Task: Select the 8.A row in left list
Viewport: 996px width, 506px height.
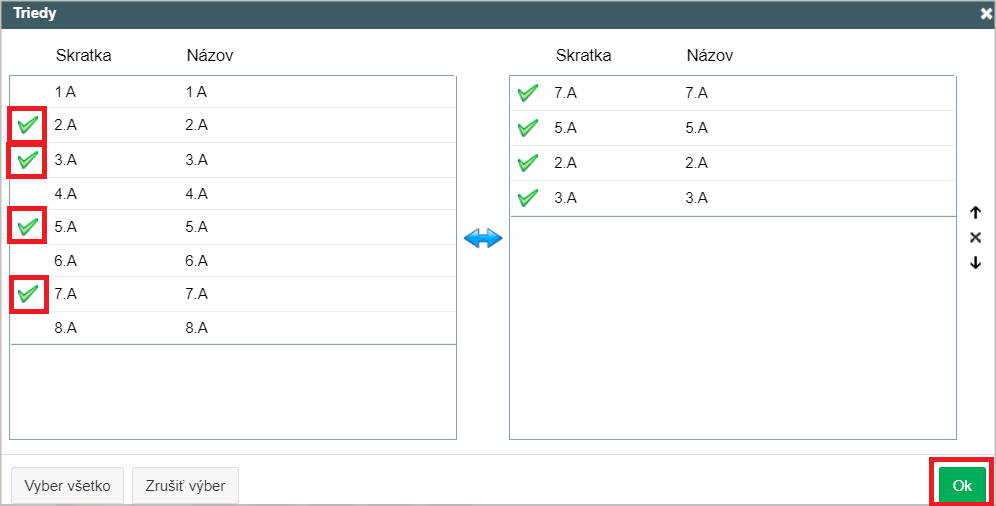Action: coord(233,328)
